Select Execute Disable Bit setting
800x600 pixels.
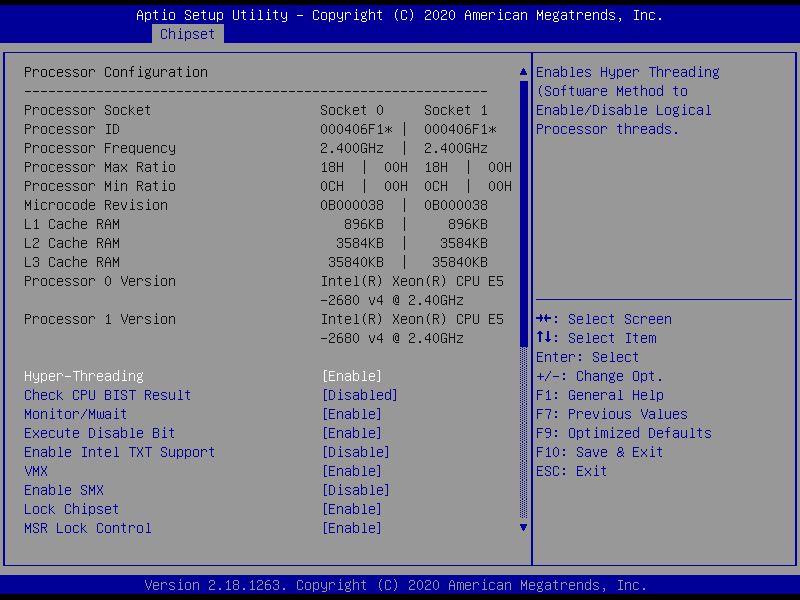(x=99, y=433)
